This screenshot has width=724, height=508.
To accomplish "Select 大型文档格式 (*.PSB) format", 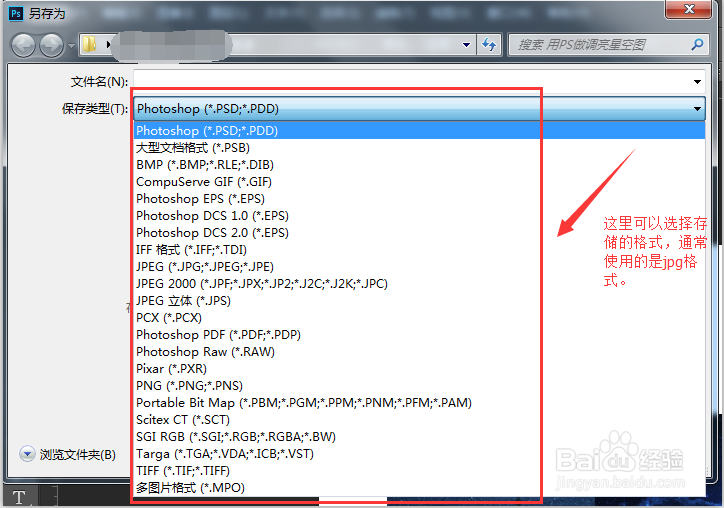I will tap(419, 148).
